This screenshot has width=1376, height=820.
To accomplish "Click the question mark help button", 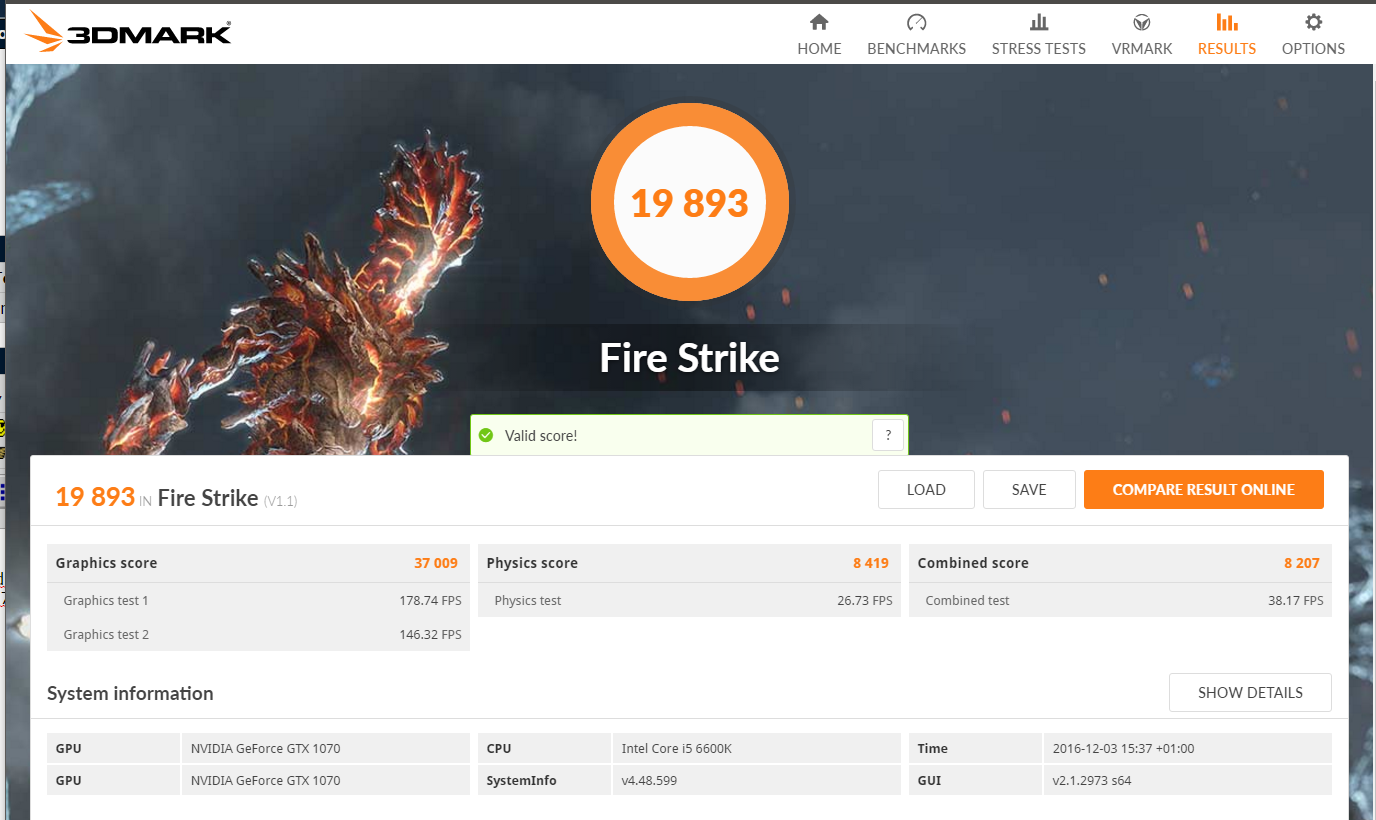I will coord(888,435).
